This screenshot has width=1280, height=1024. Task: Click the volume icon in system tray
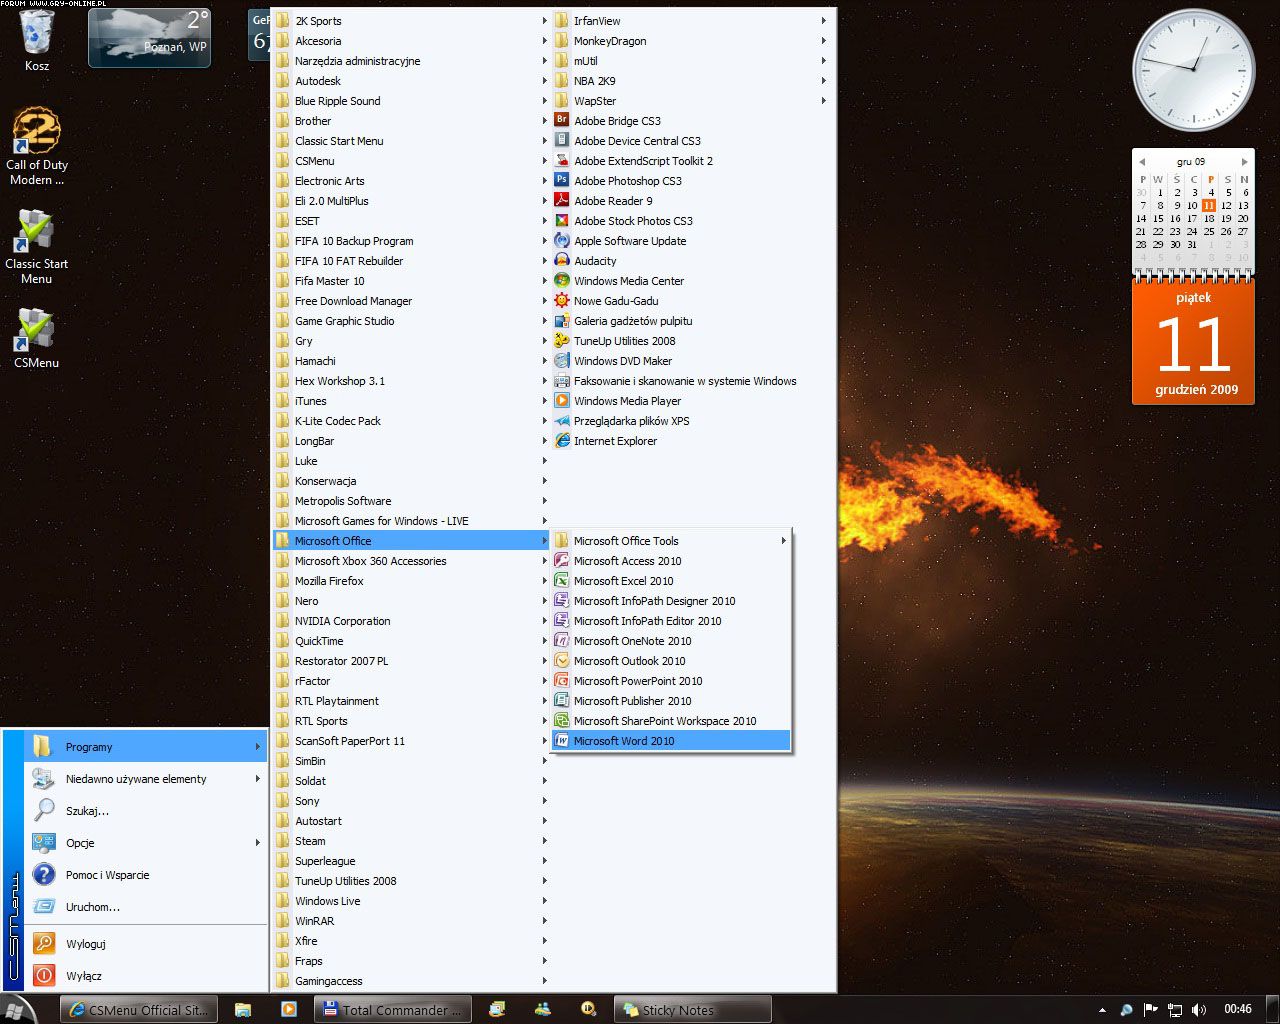pyautogui.click(x=1199, y=1010)
